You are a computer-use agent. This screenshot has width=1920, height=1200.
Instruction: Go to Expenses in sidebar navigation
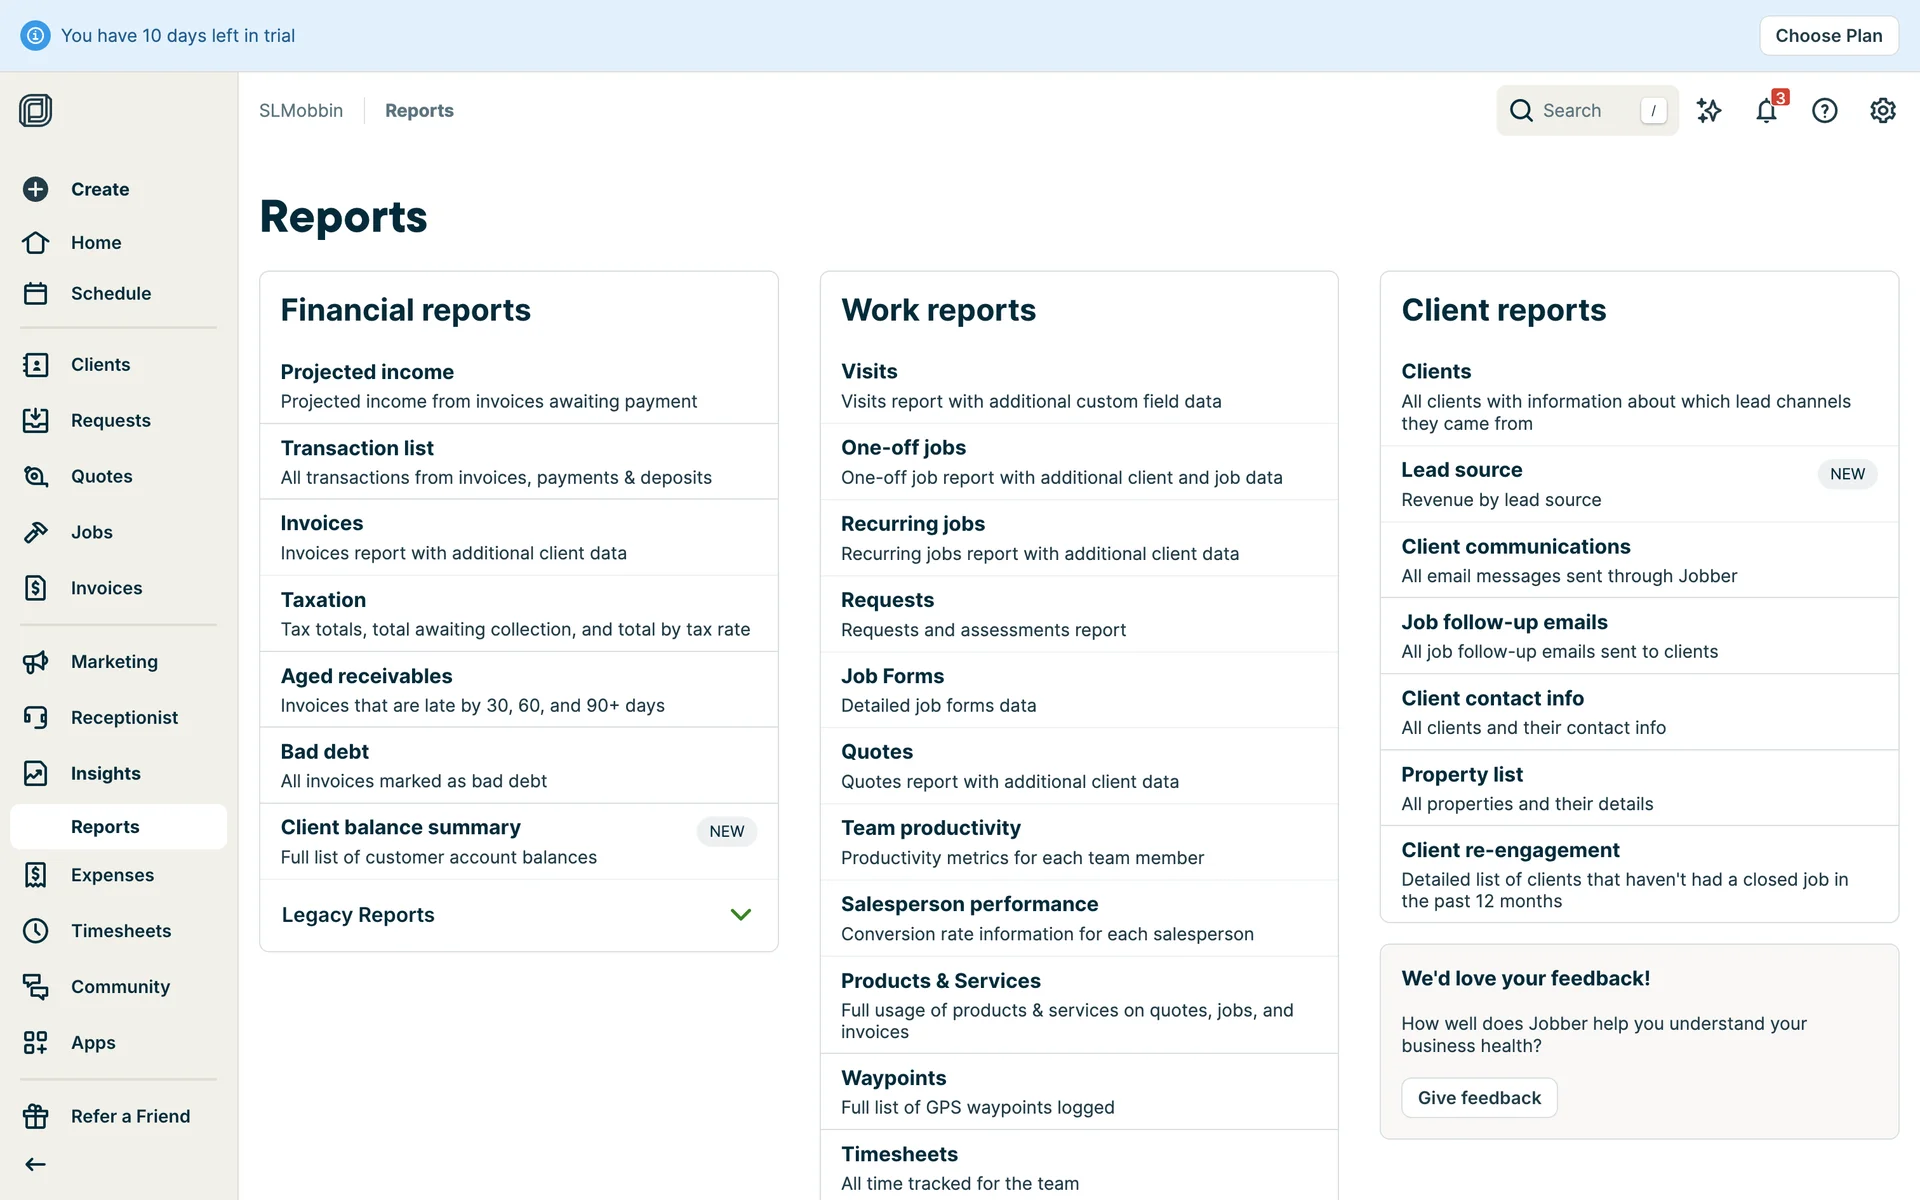click(112, 875)
